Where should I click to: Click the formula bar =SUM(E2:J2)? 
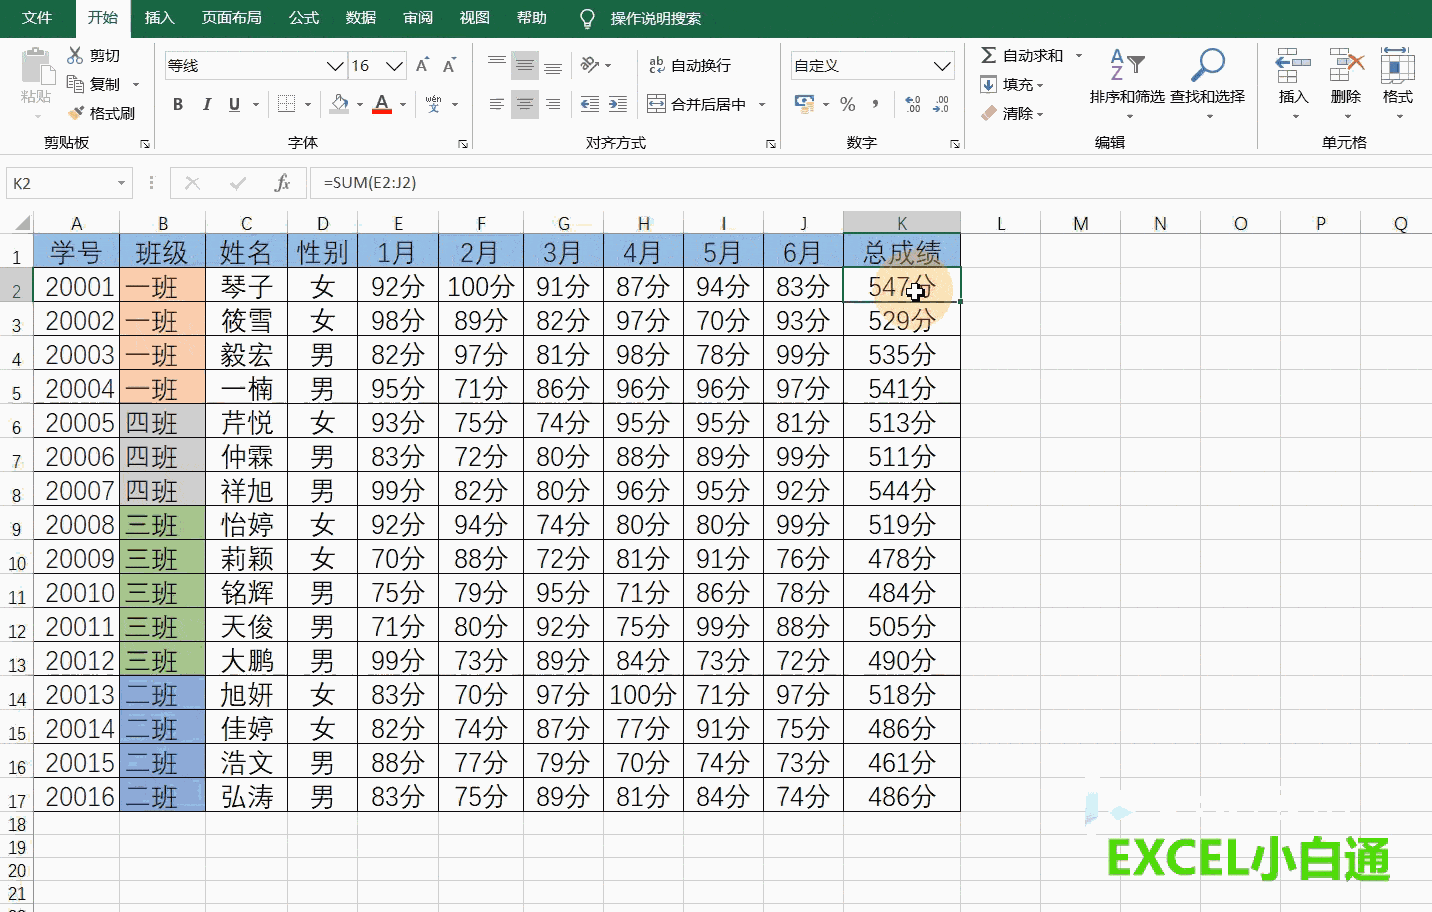tap(870, 183)
